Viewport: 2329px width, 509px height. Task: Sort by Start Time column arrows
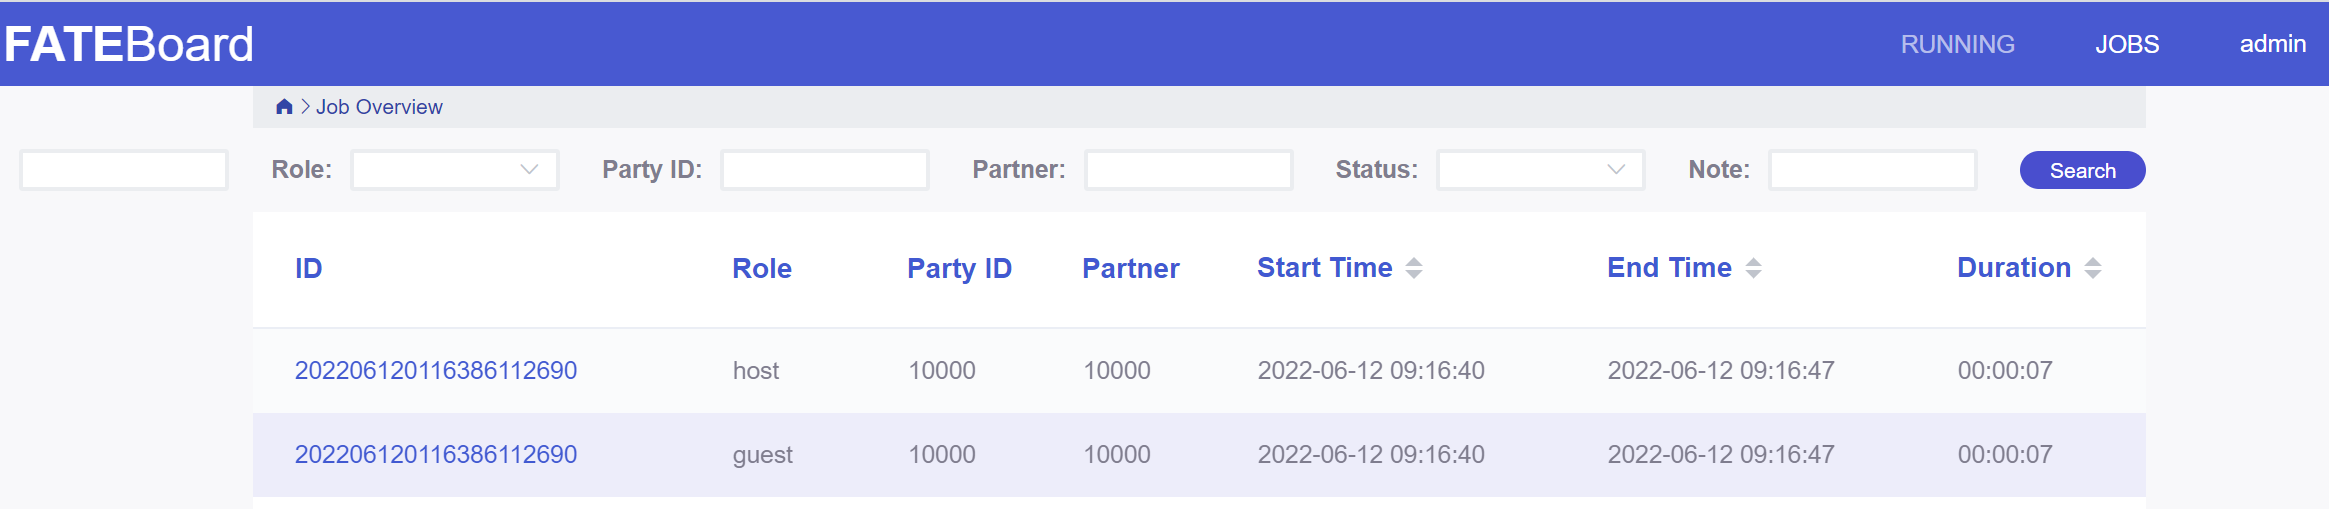1414,268
